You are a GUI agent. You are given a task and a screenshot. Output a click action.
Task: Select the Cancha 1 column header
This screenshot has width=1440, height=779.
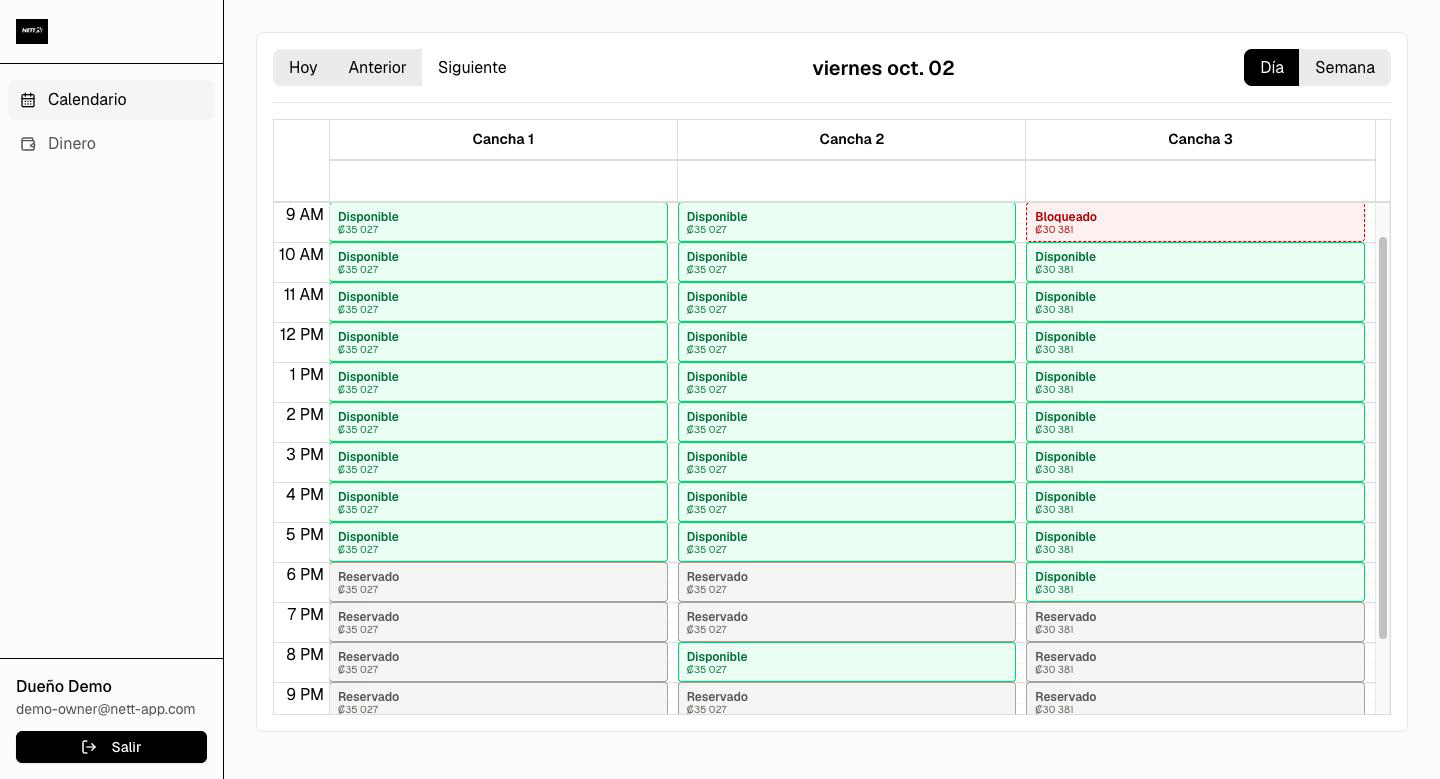503,139
